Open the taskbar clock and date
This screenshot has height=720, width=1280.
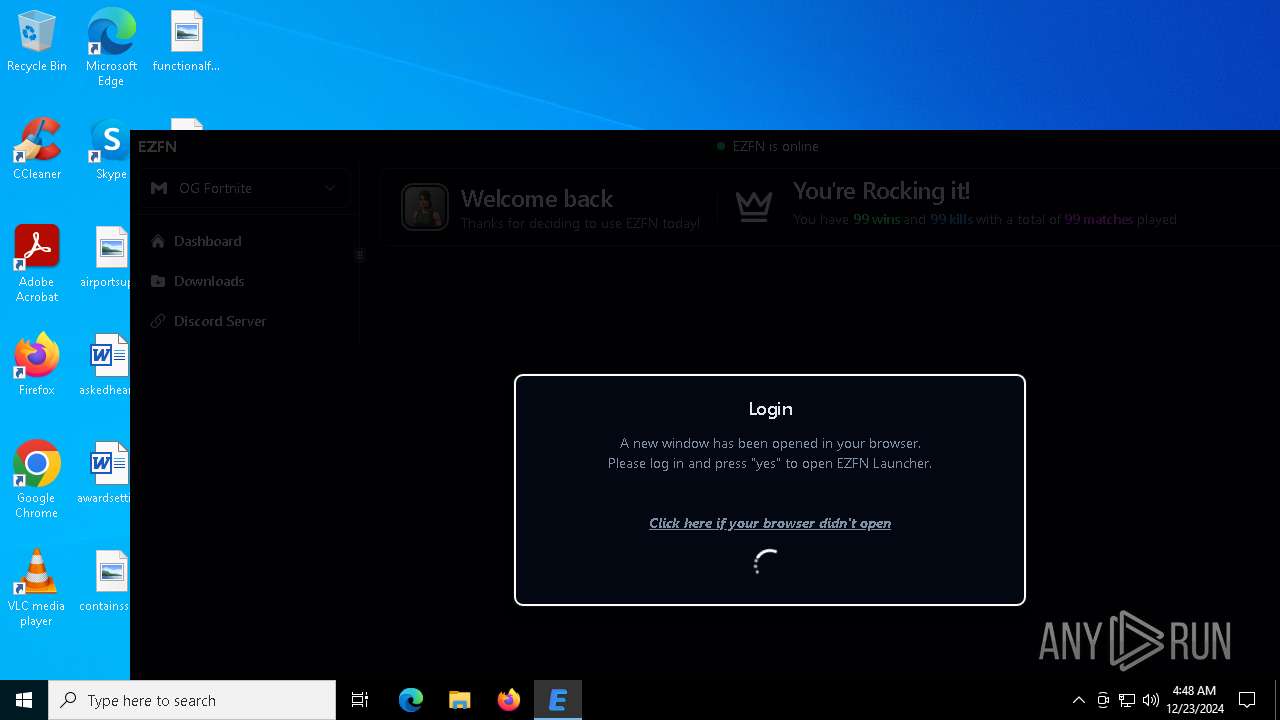(1194, 700)
